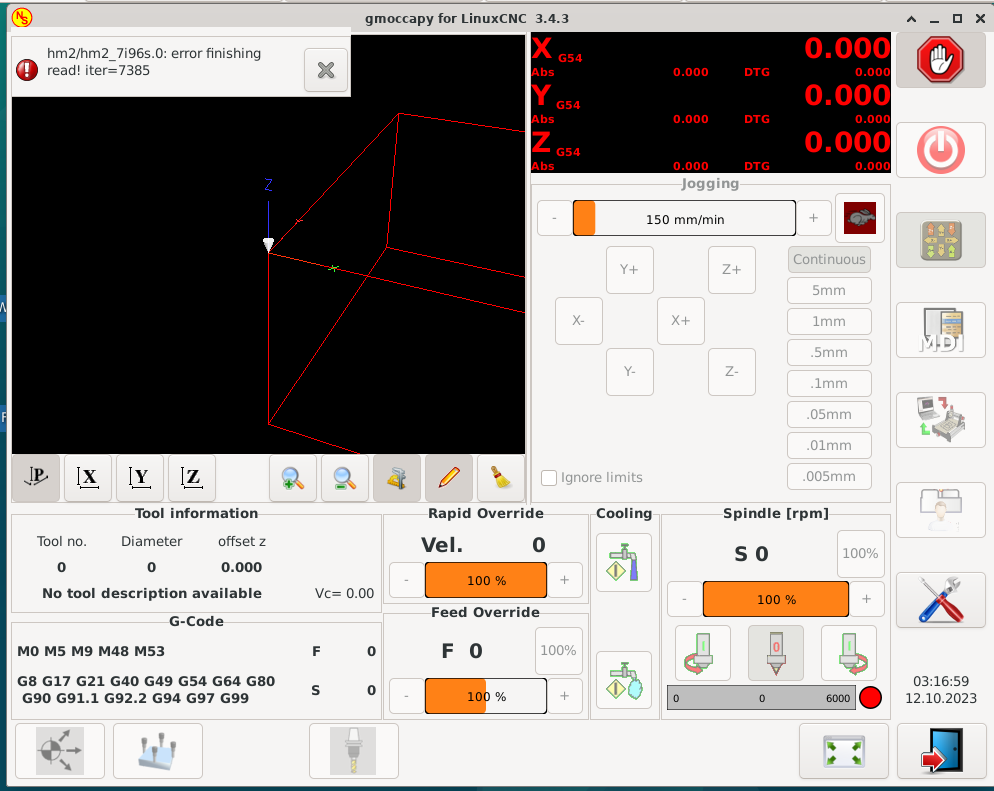Screen dimensions: 994x791
Task: Toggle fullscreen preview with green arrows
Action: pyautogui.click(x=844, y=751)
